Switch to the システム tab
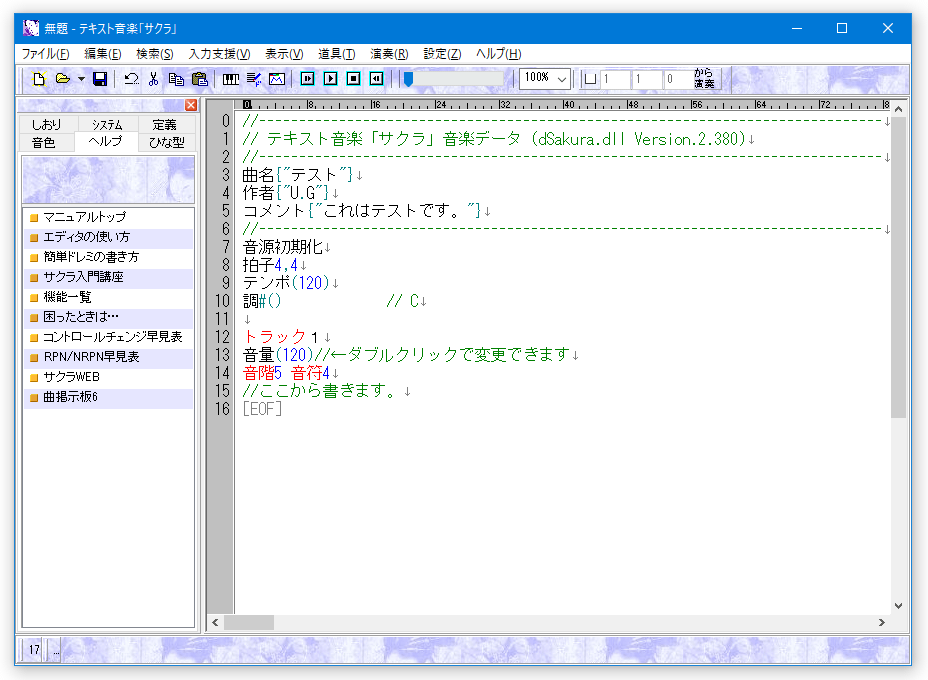Viewport: 928px width, 680px height. pos(107,124)
